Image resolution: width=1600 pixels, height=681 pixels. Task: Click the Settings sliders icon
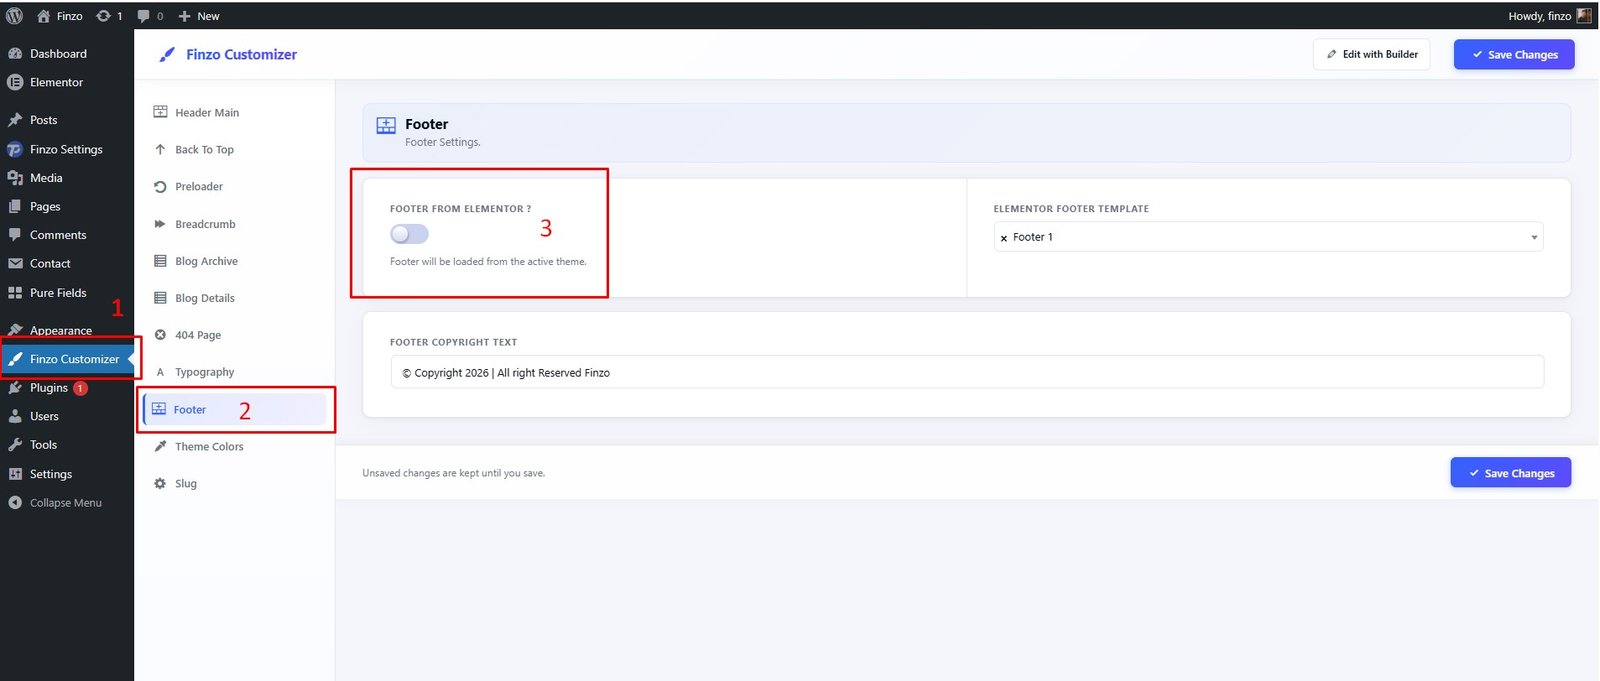click(x=15, y=474)
